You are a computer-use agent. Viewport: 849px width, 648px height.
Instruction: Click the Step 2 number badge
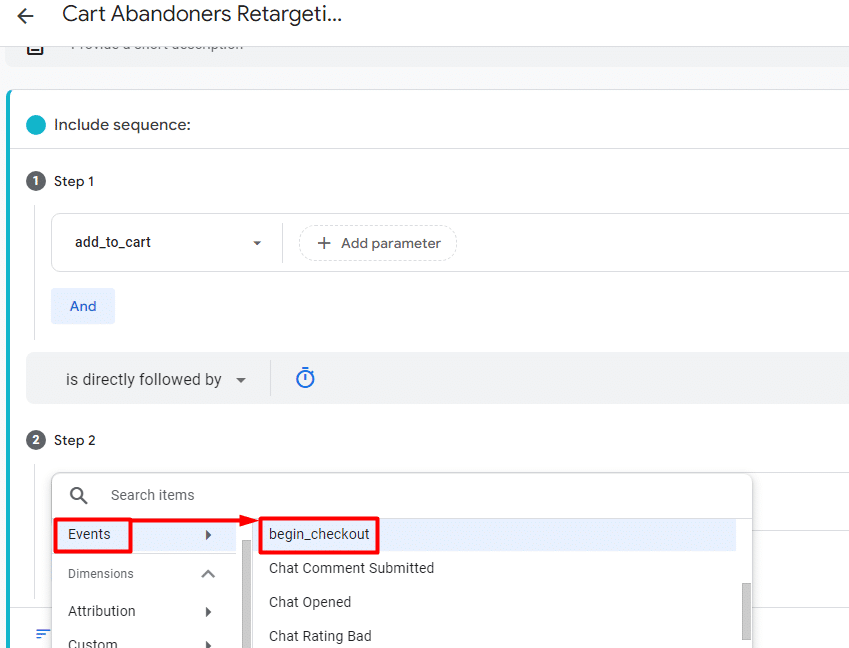click(x=36, y=440)
